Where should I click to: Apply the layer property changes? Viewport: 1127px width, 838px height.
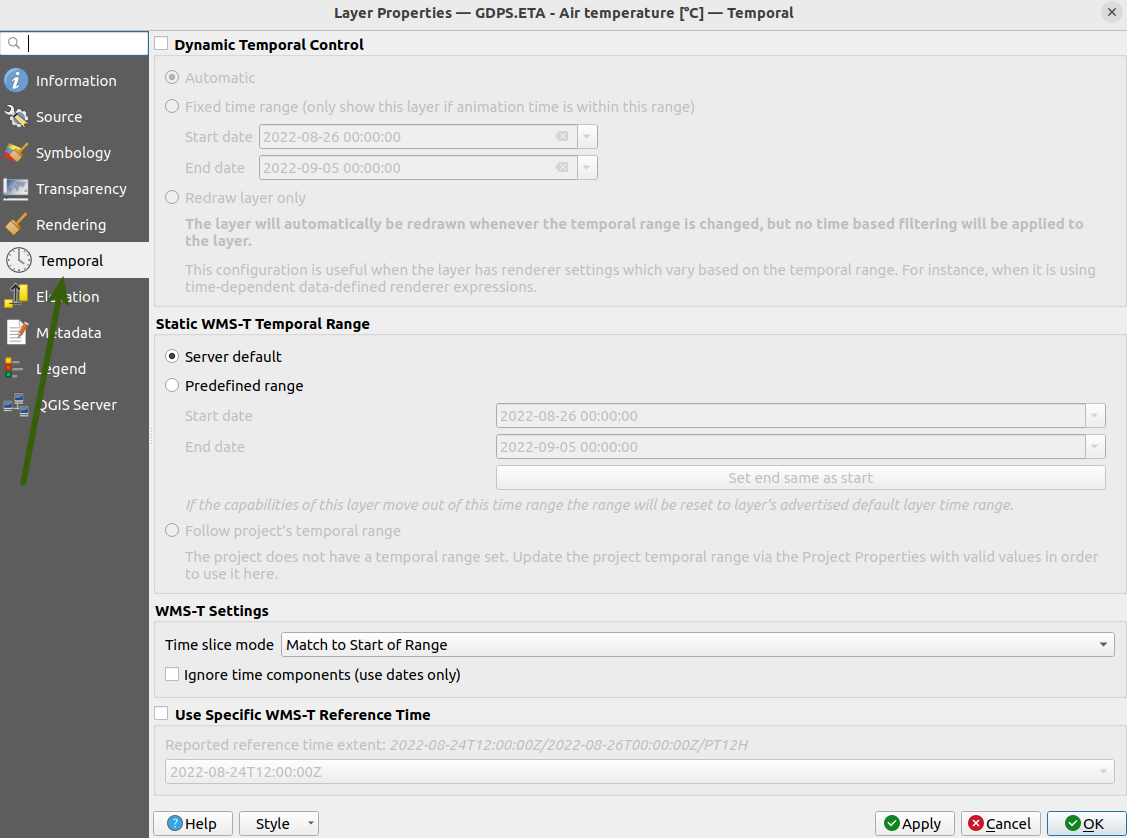913,823
